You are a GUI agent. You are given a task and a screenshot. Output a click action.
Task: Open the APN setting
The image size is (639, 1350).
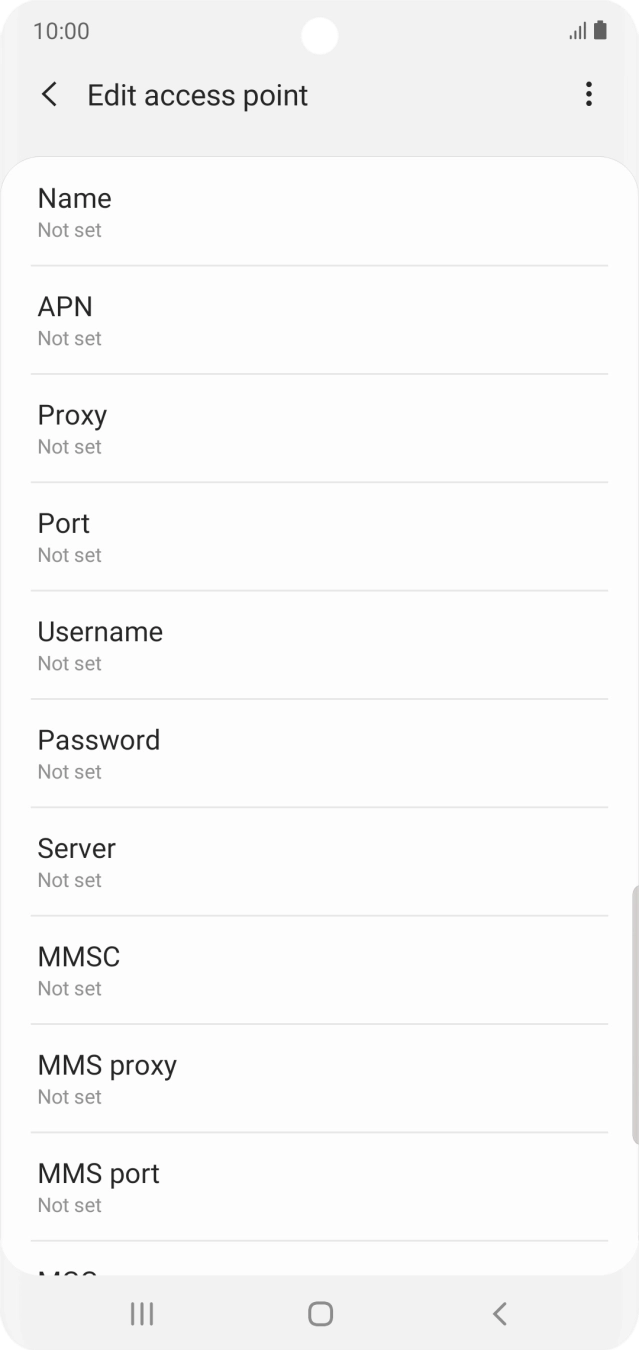pyautogui.click(x=319, y=320)
